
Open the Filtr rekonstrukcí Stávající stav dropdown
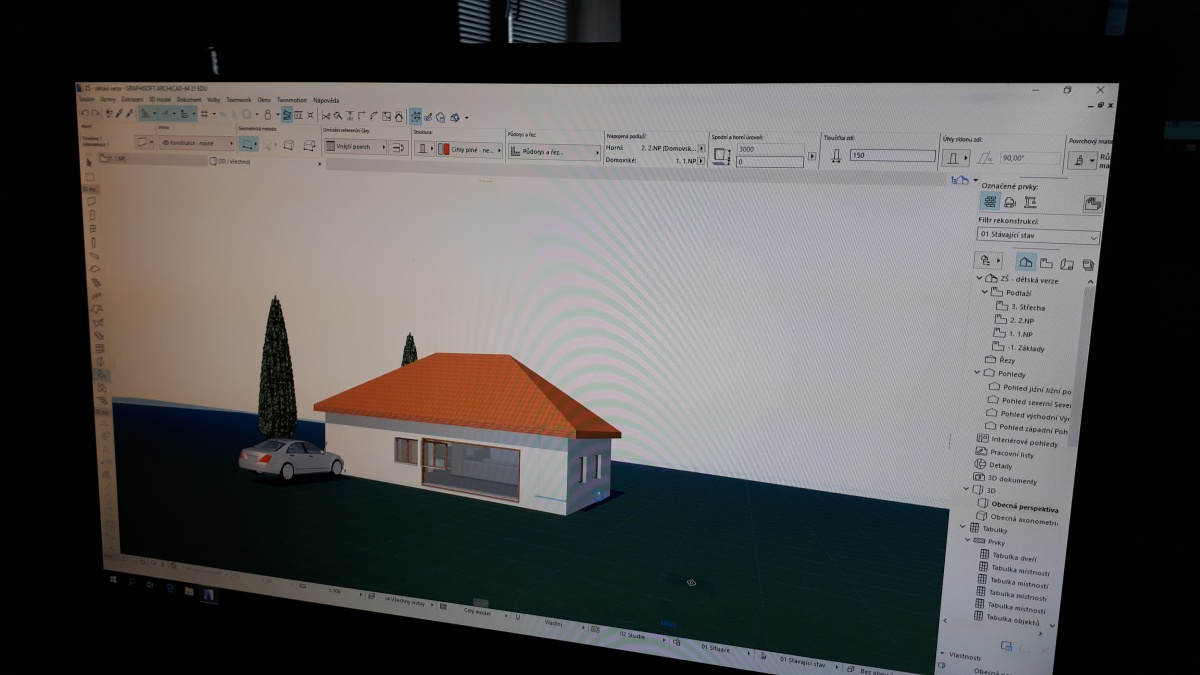click(x=1038, y=236)
